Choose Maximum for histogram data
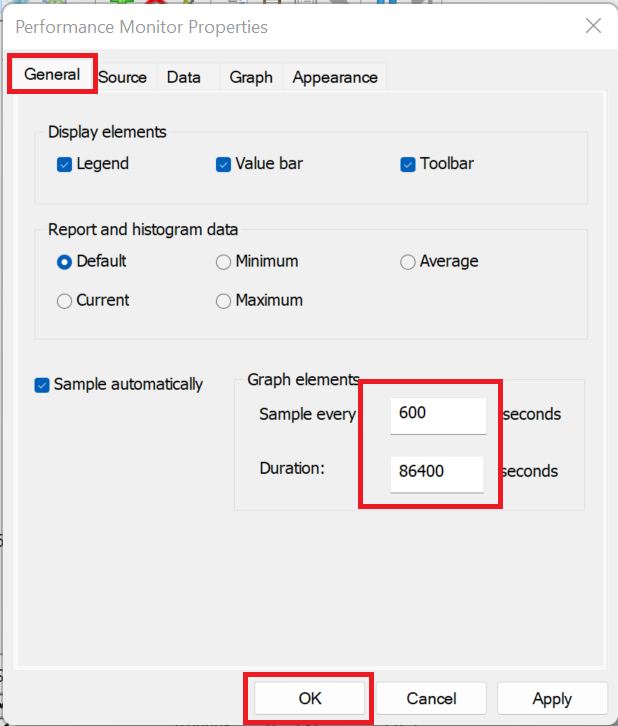The height and width of the screenshot is (726, 618). (224, 301)
